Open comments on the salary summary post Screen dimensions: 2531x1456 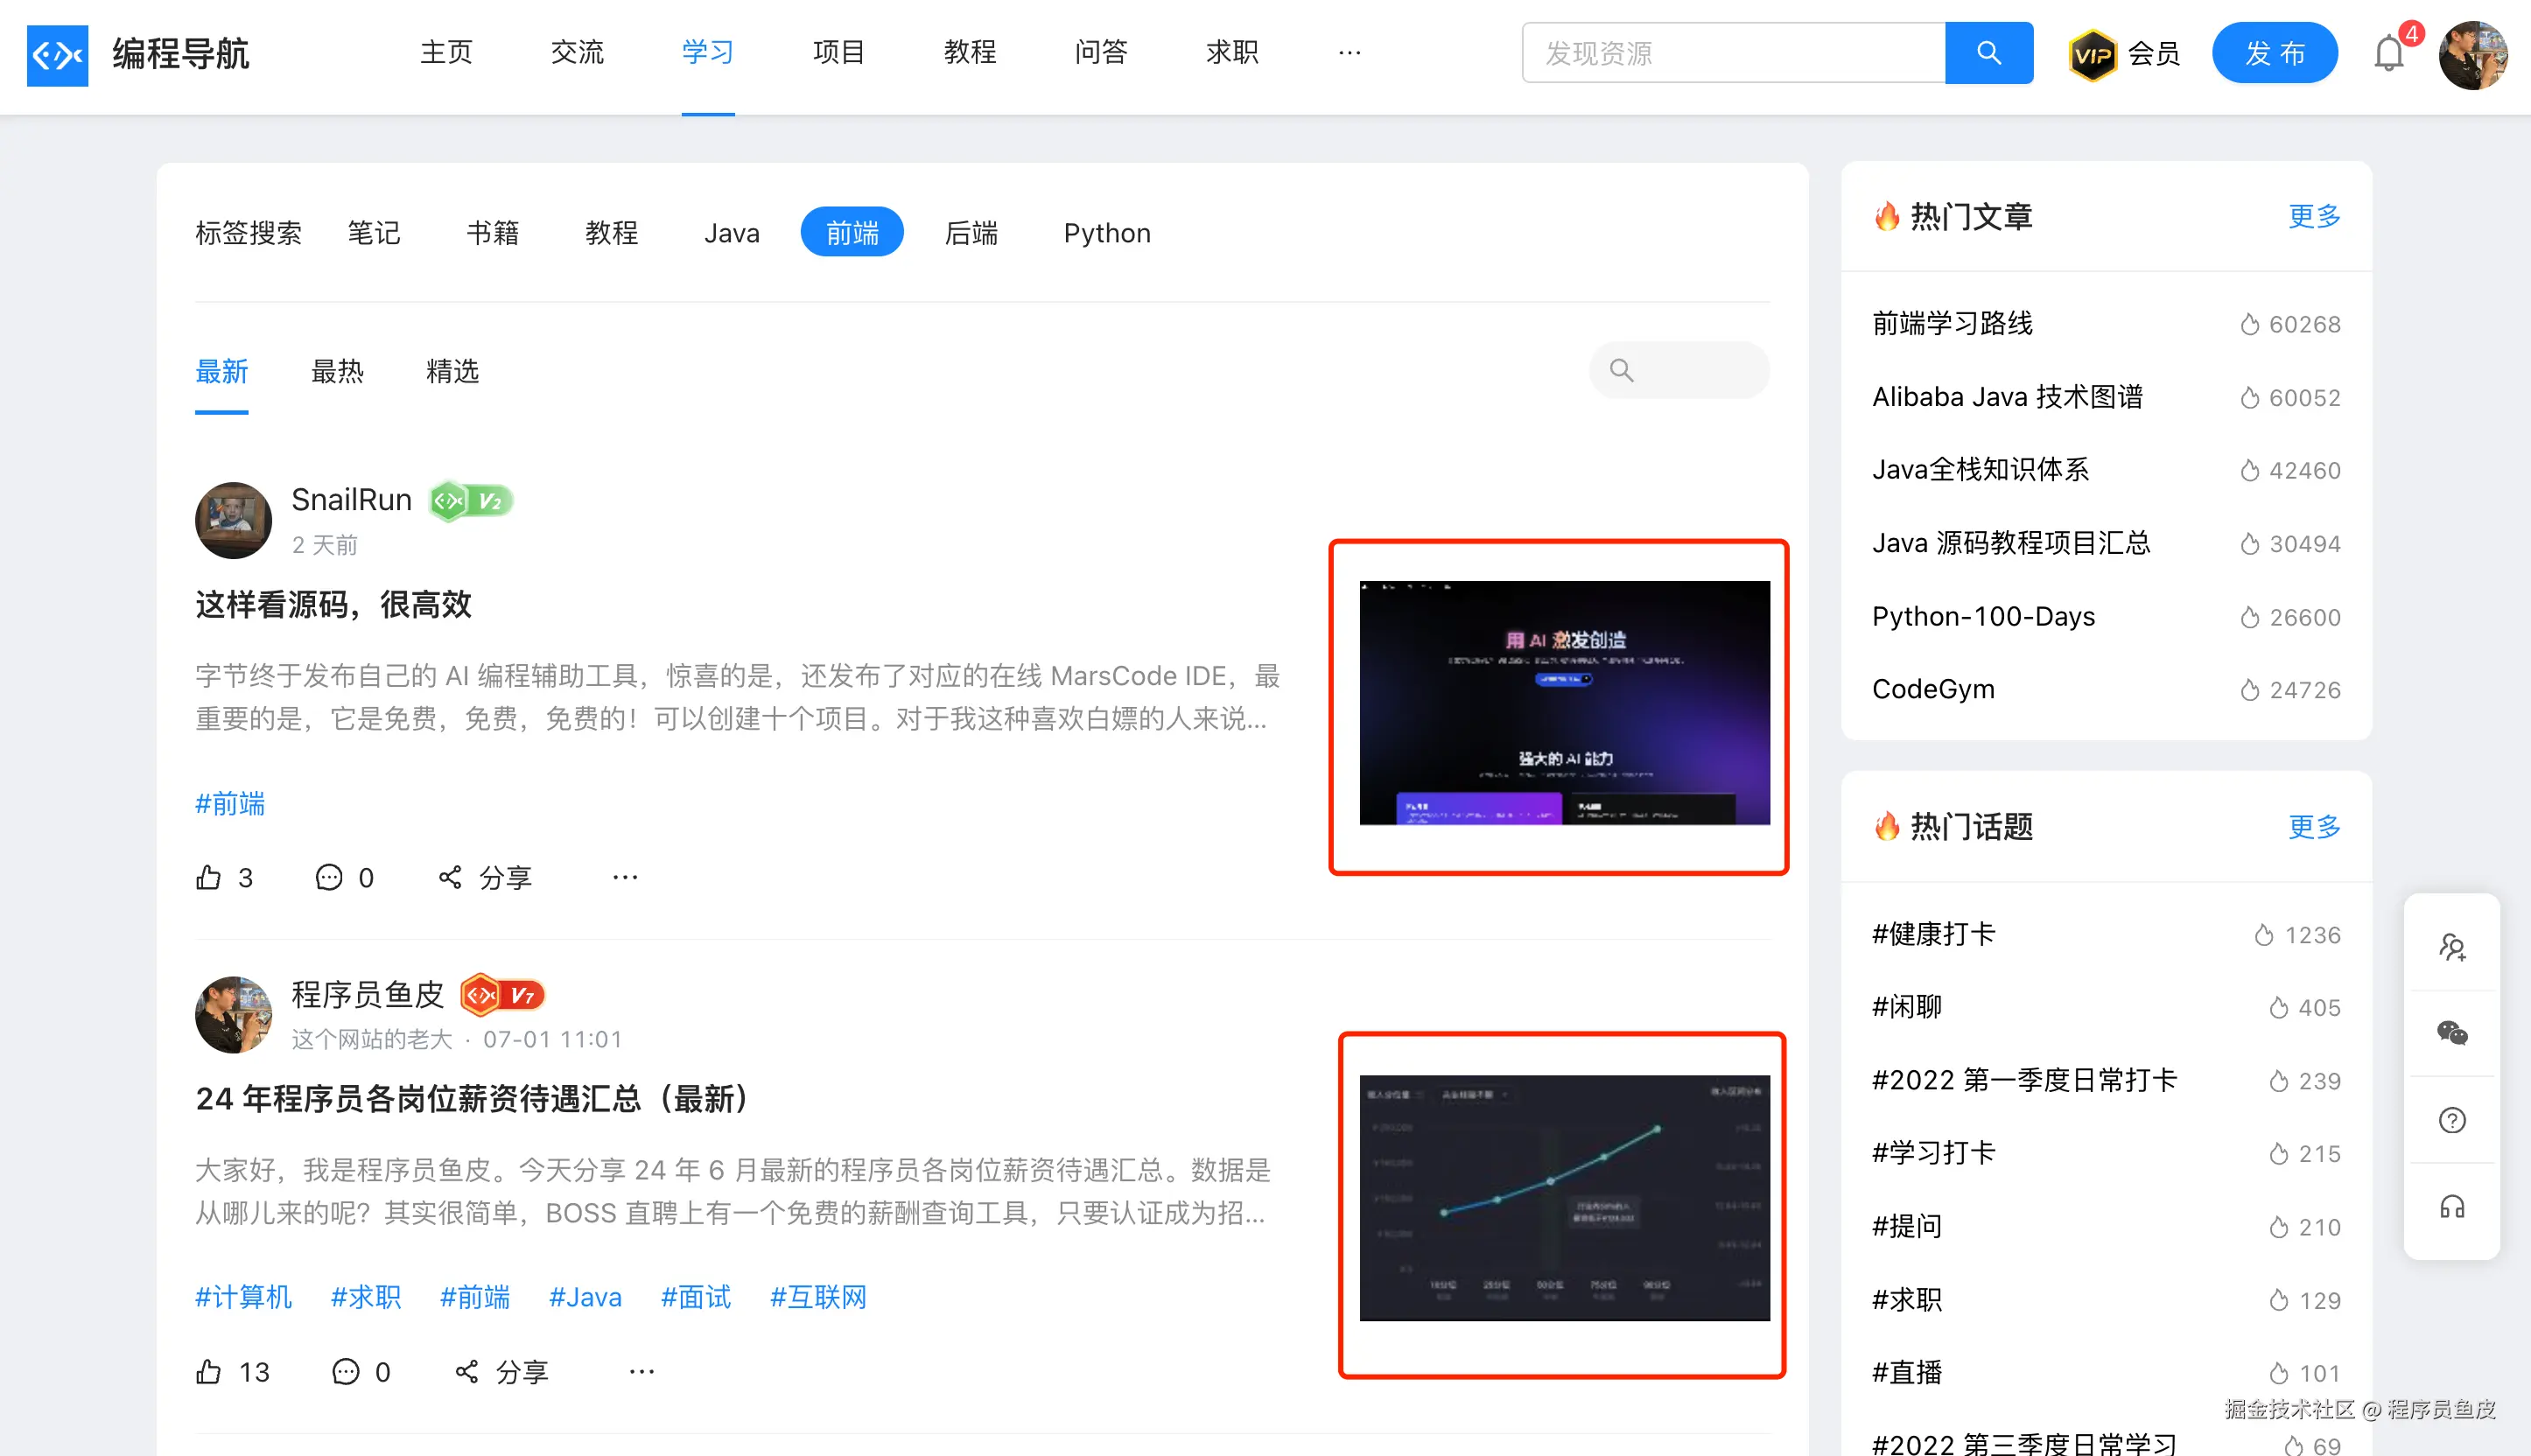pyautogui.click(x=346, y=1371)
